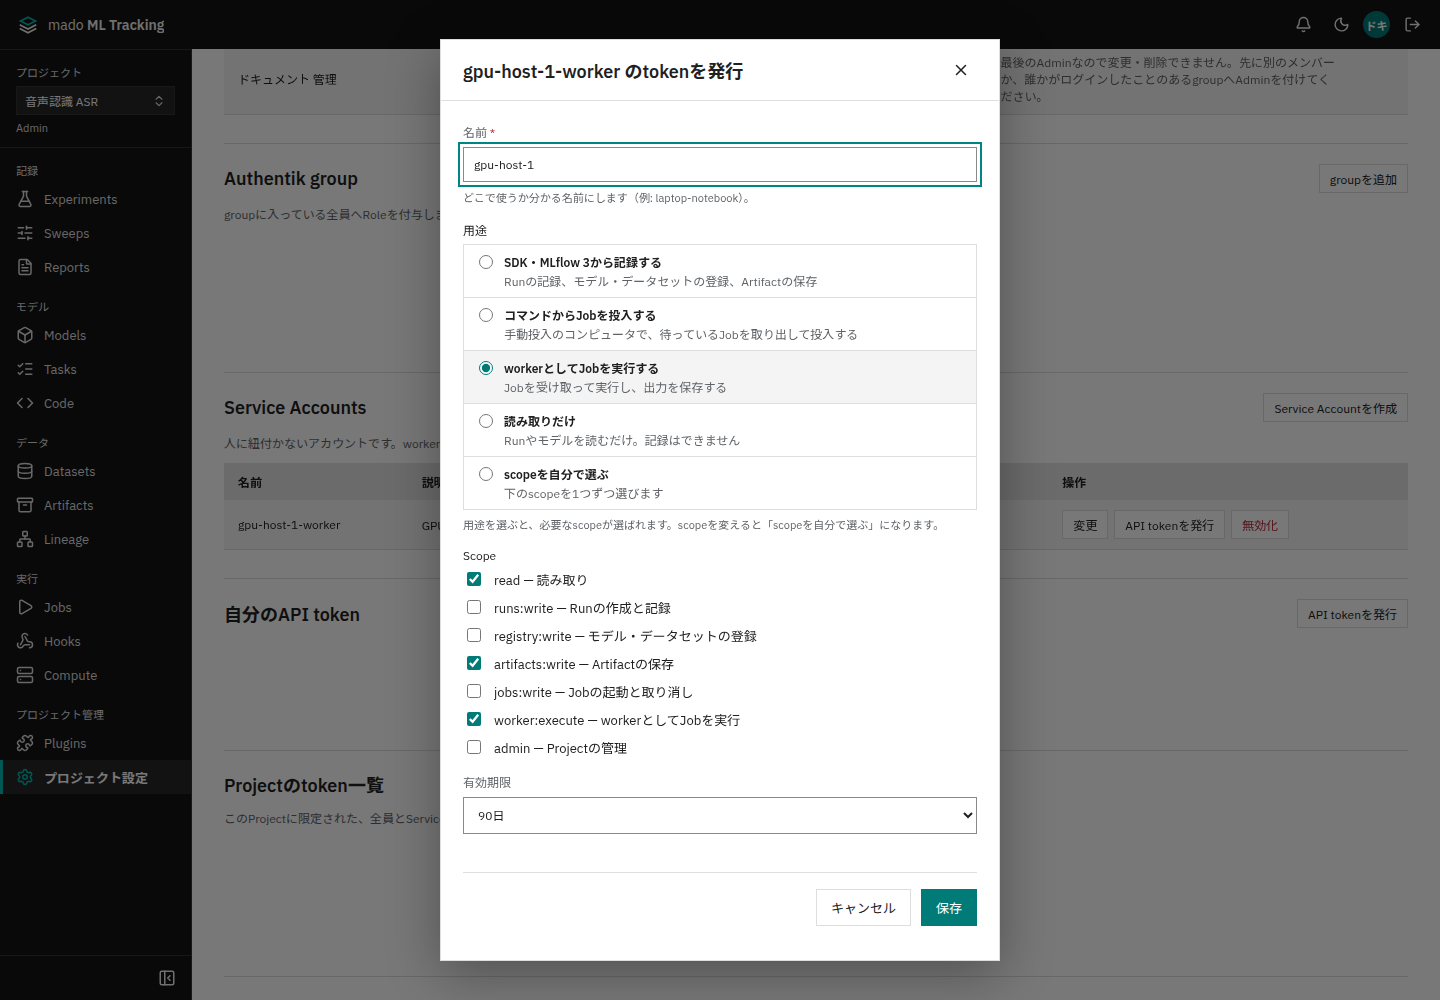Uncheck the read — 読み取り scope checkbox
Viewport: 1440px width, 1000px height.
point(474,579)
